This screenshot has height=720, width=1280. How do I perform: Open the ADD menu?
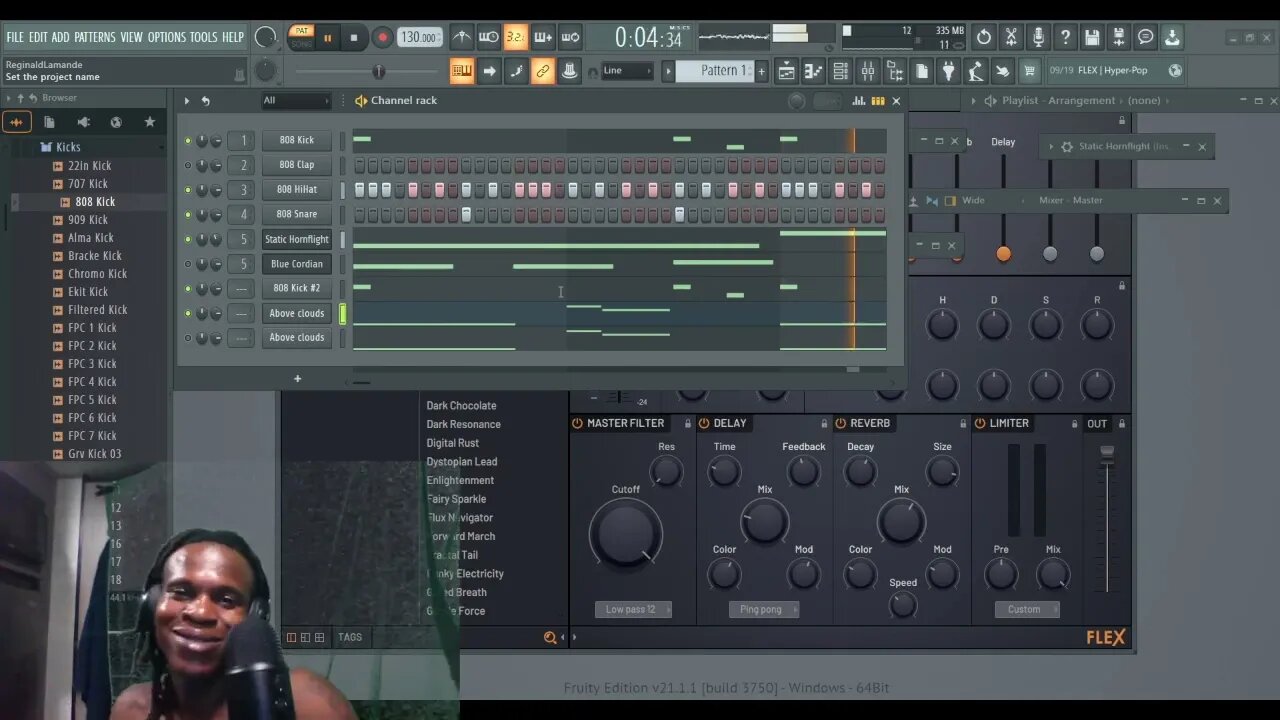pyautogui.click(x=61, y=38)
